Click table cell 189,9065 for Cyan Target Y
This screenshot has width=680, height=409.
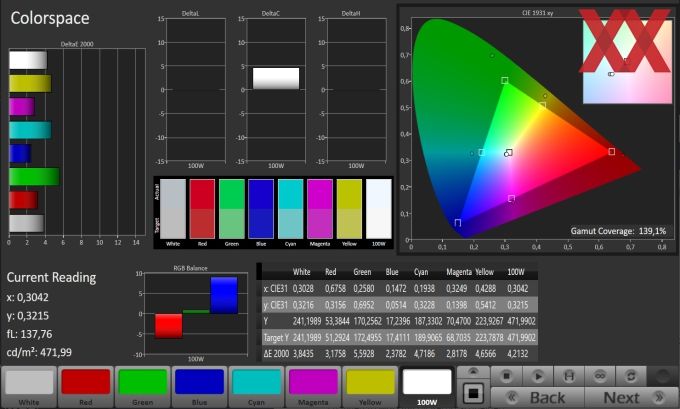[428, 337]
